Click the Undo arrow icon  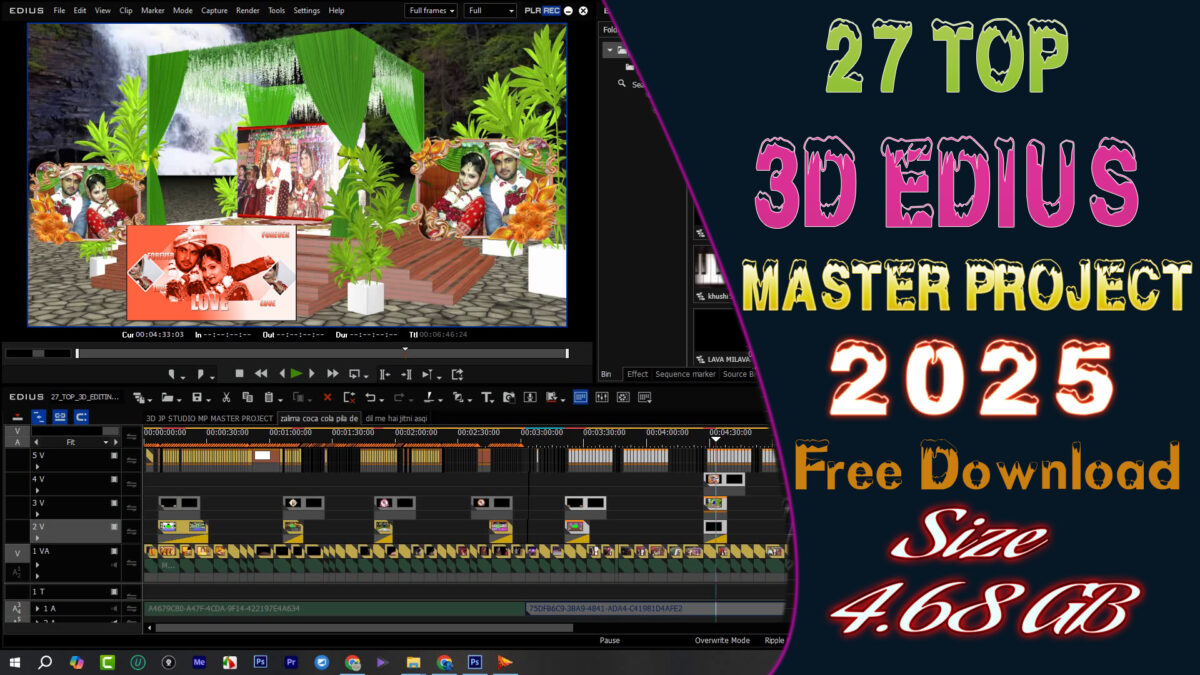370,398
